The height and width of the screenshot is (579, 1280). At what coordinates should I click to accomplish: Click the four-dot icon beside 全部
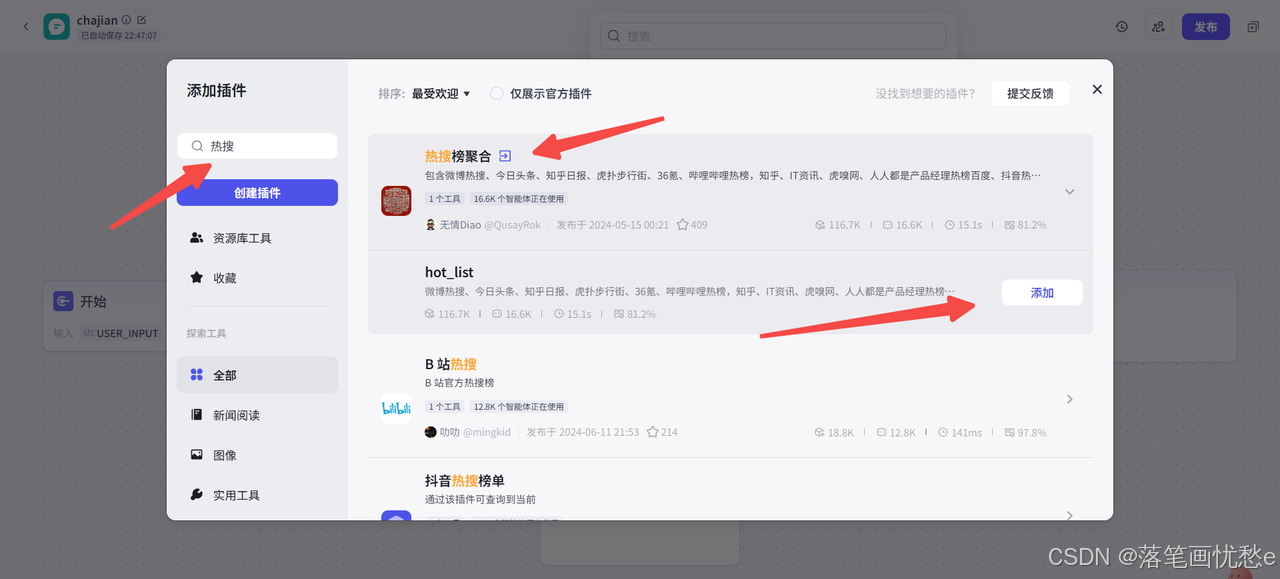(197, 375)
